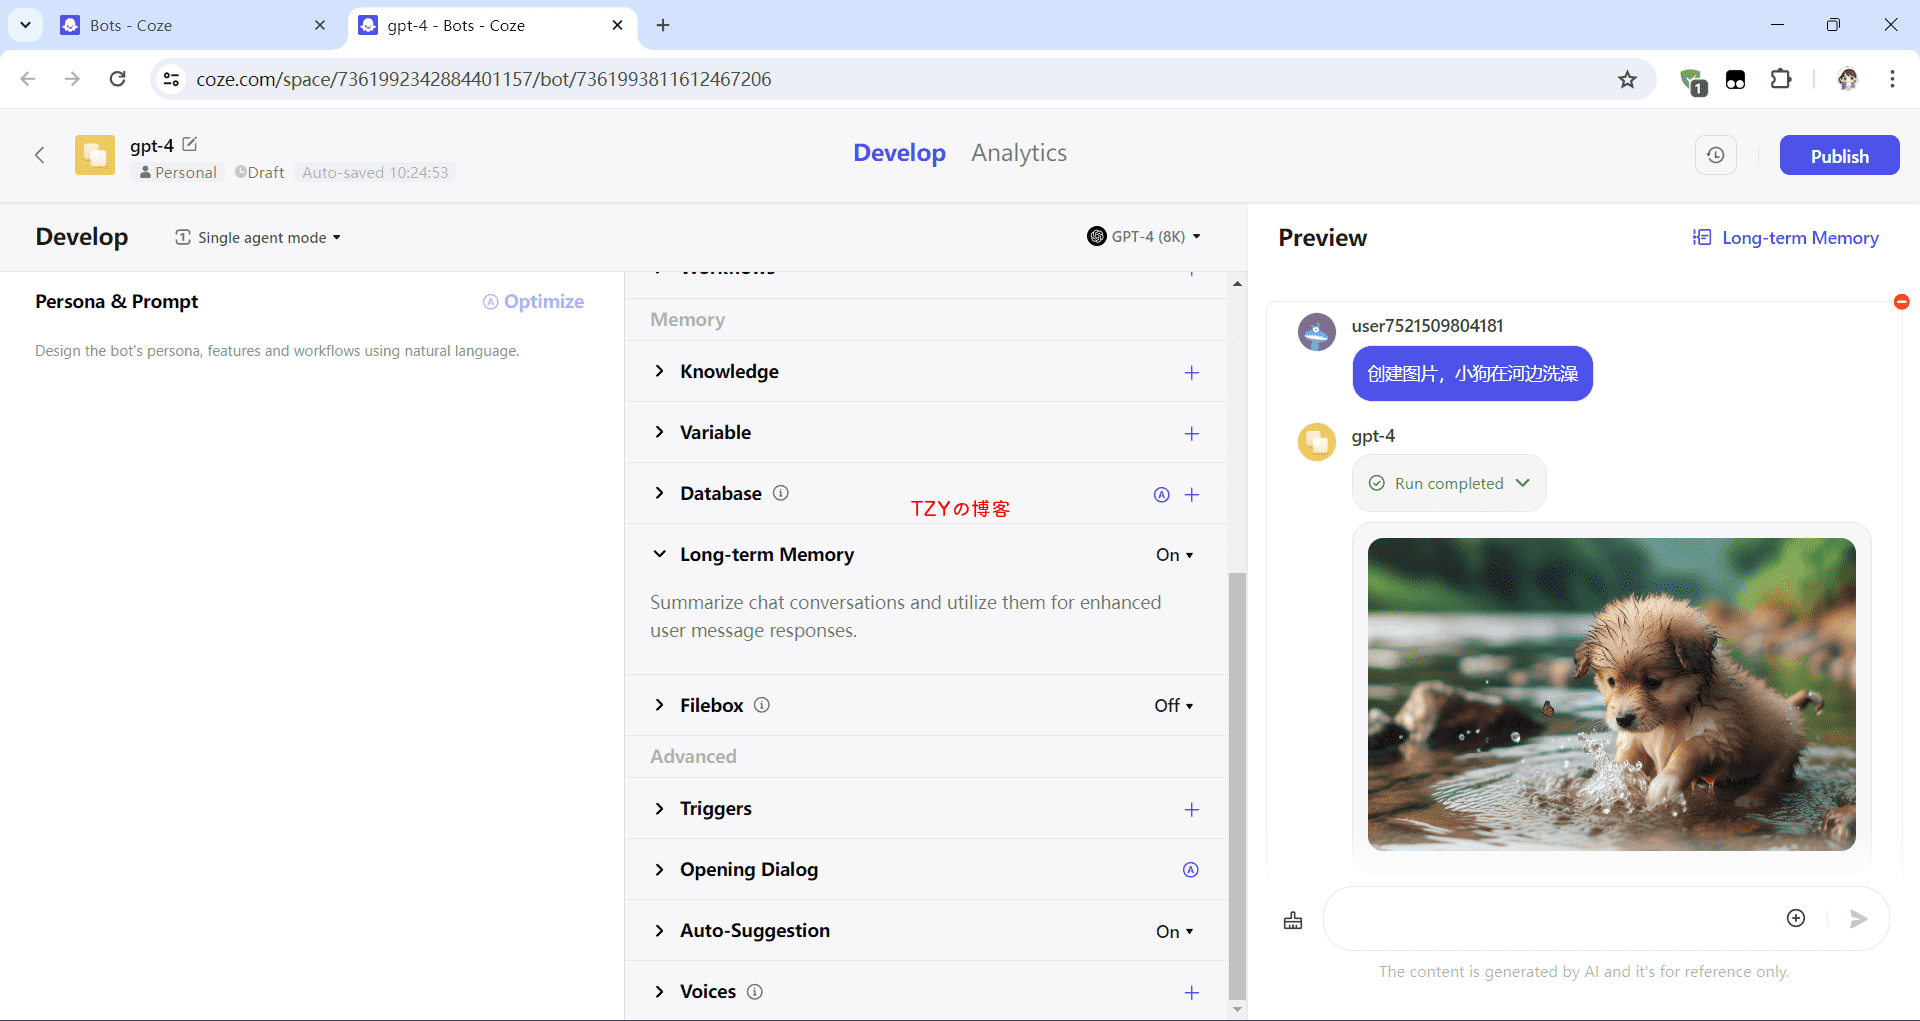1920x1021 pixels.
Task: Click the generated puppy image thumbnail
Action: pos(1611,694)
